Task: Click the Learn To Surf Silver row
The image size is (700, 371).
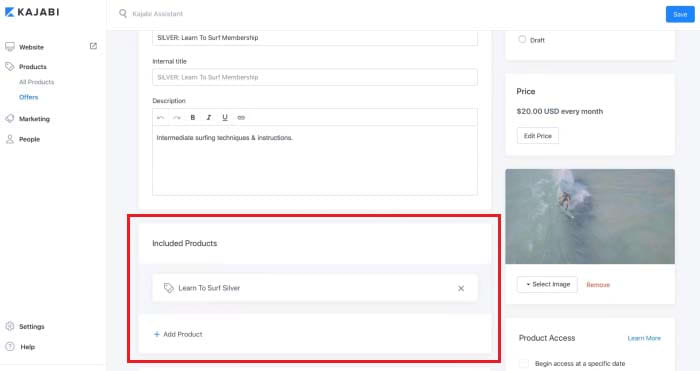Action: pos(315,288)
